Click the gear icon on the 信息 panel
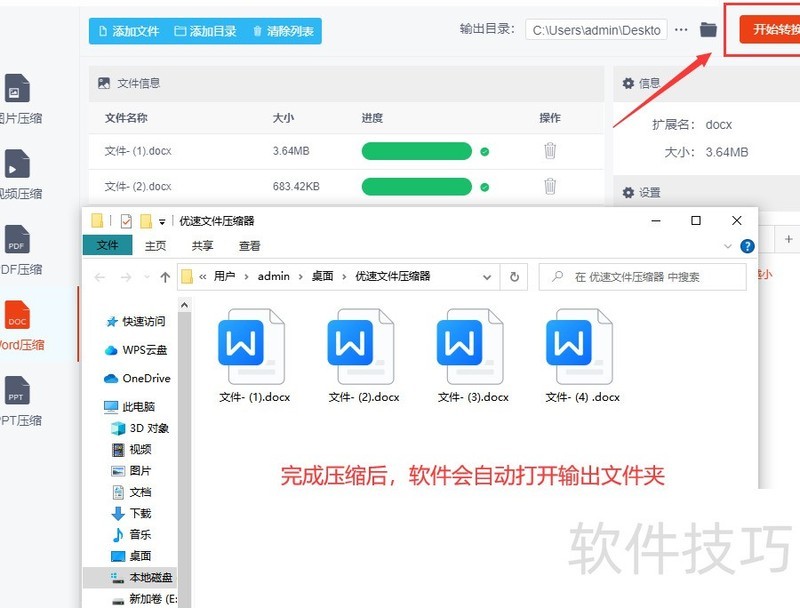Image resolution: width=800 pixels, height=608 pixels. click(x=626, y=82)
